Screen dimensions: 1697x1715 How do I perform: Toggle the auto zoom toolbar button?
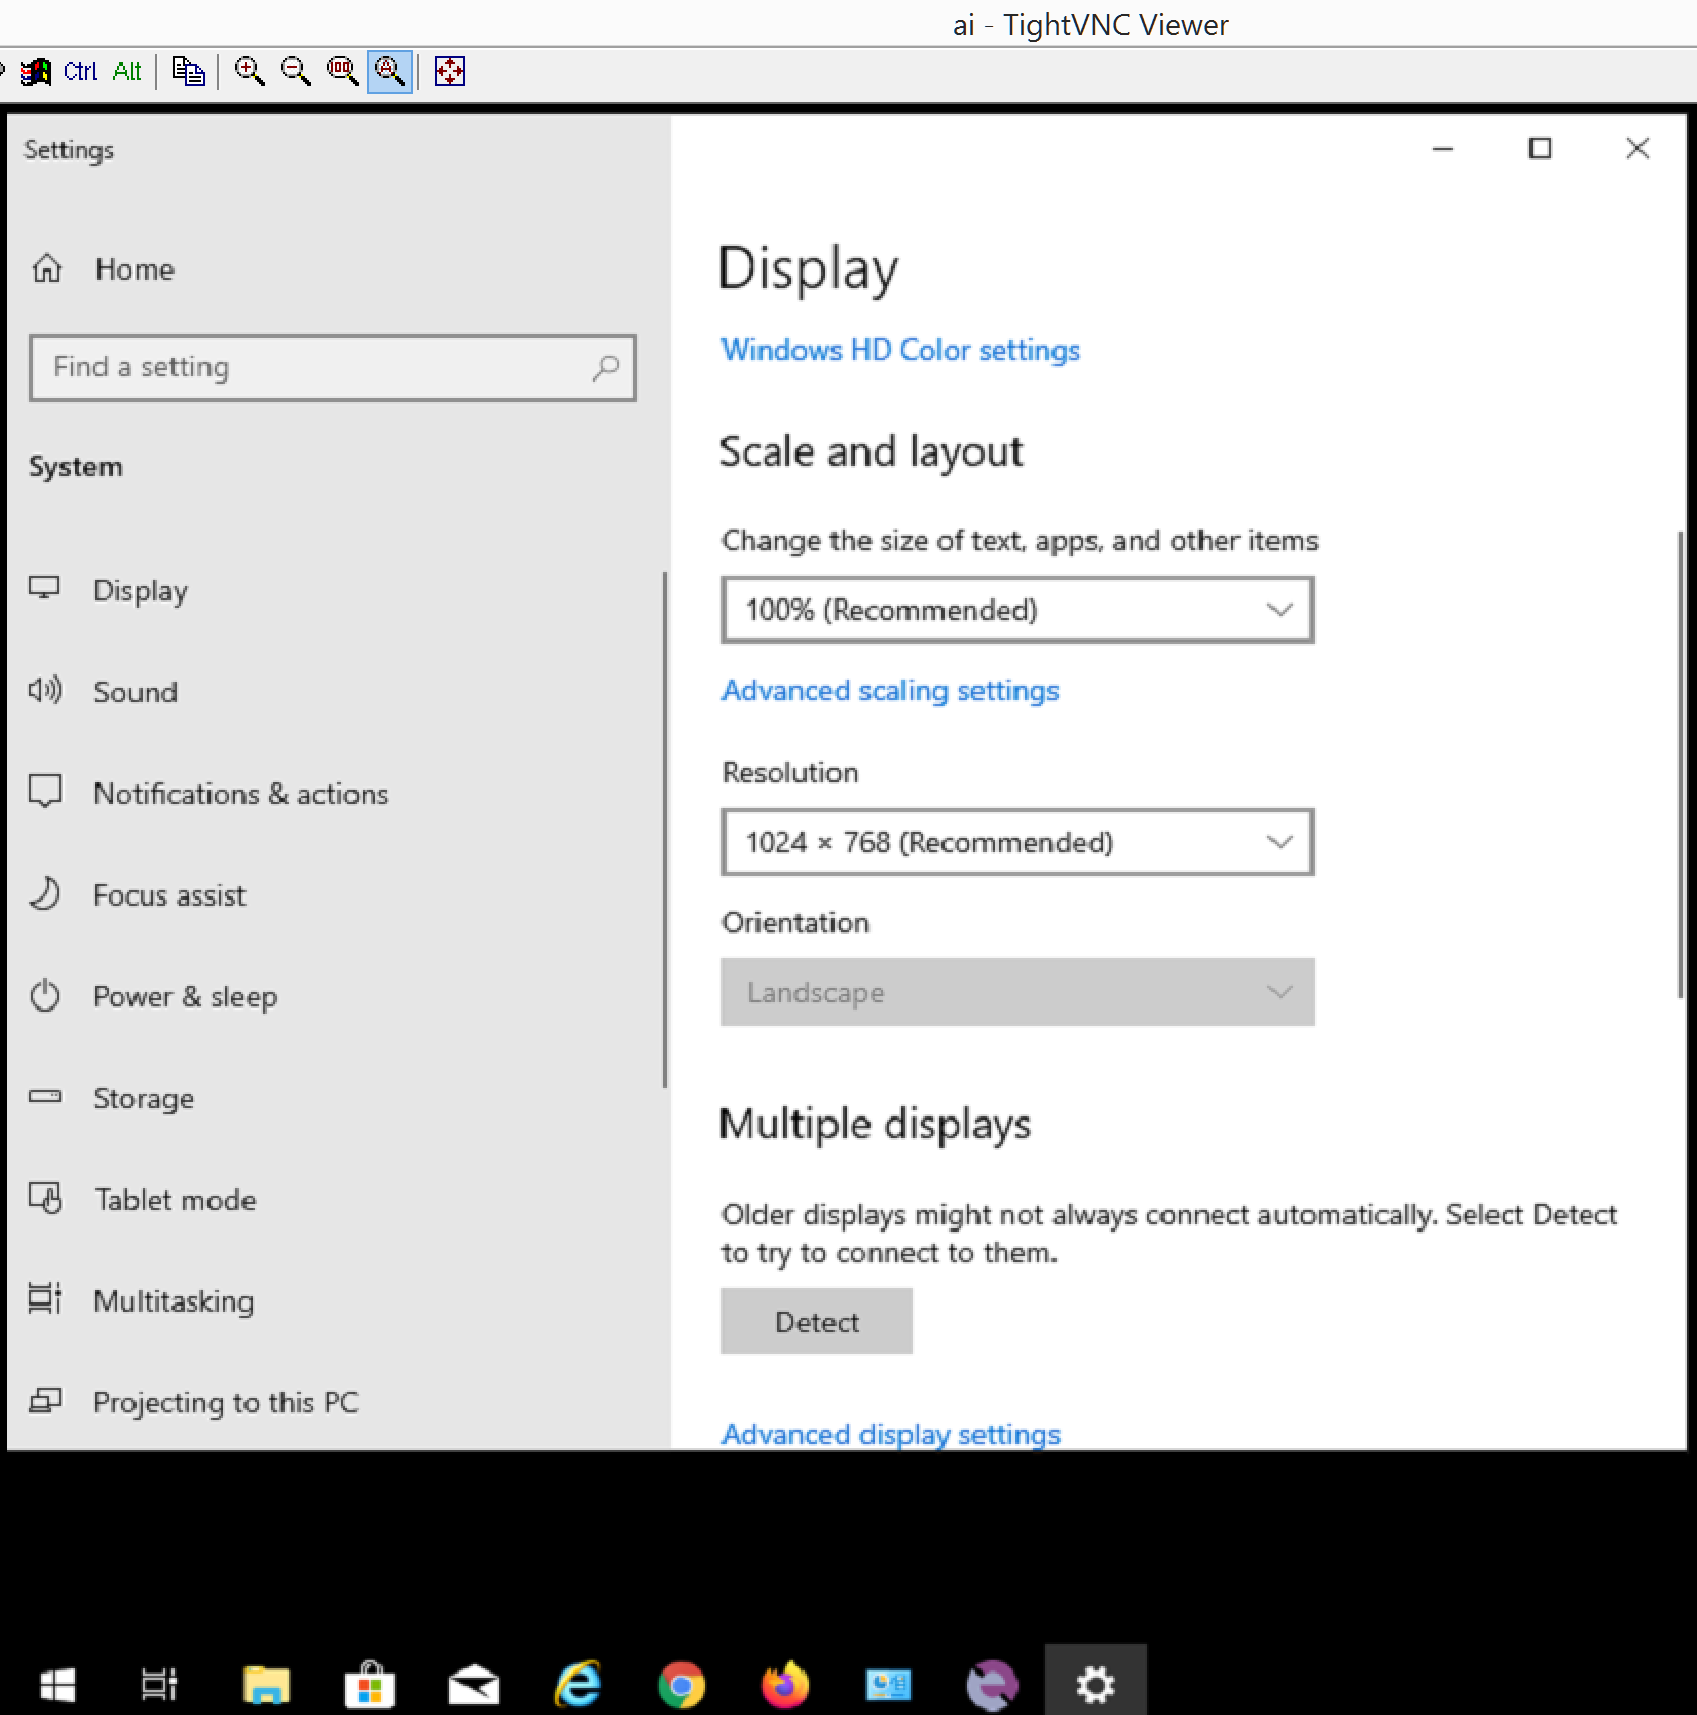[389, 71]
